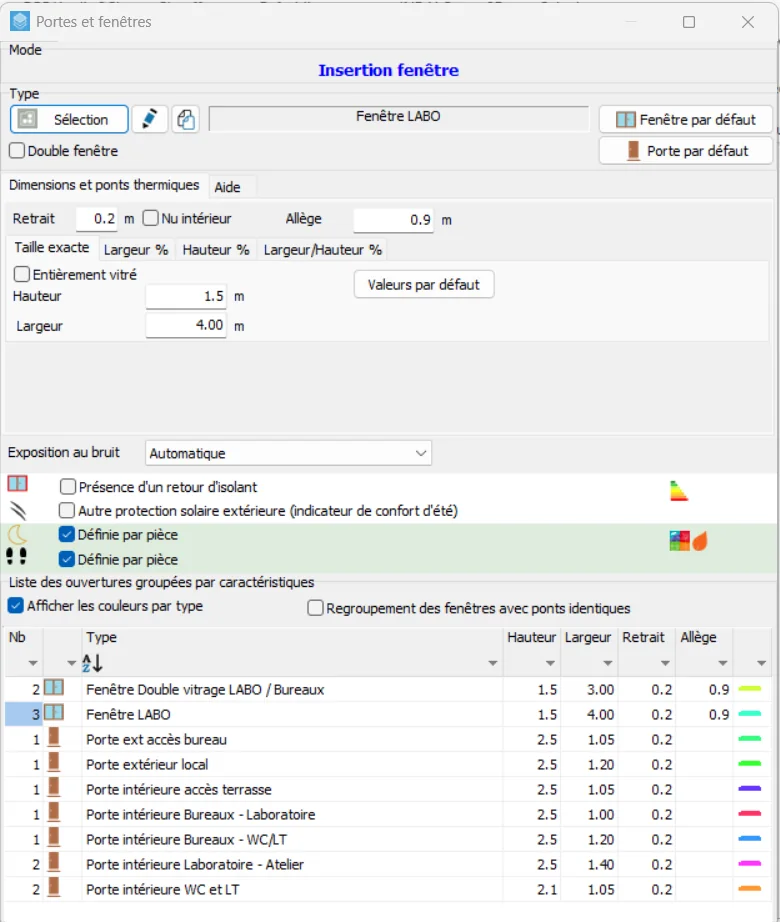Open the icon column filter arrow
This screenshot has height=922, width=780.
pos(72,663)
